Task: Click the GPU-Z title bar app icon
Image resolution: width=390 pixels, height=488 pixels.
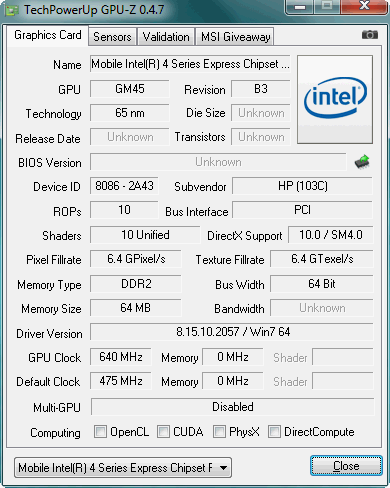Action: [12, 10]
